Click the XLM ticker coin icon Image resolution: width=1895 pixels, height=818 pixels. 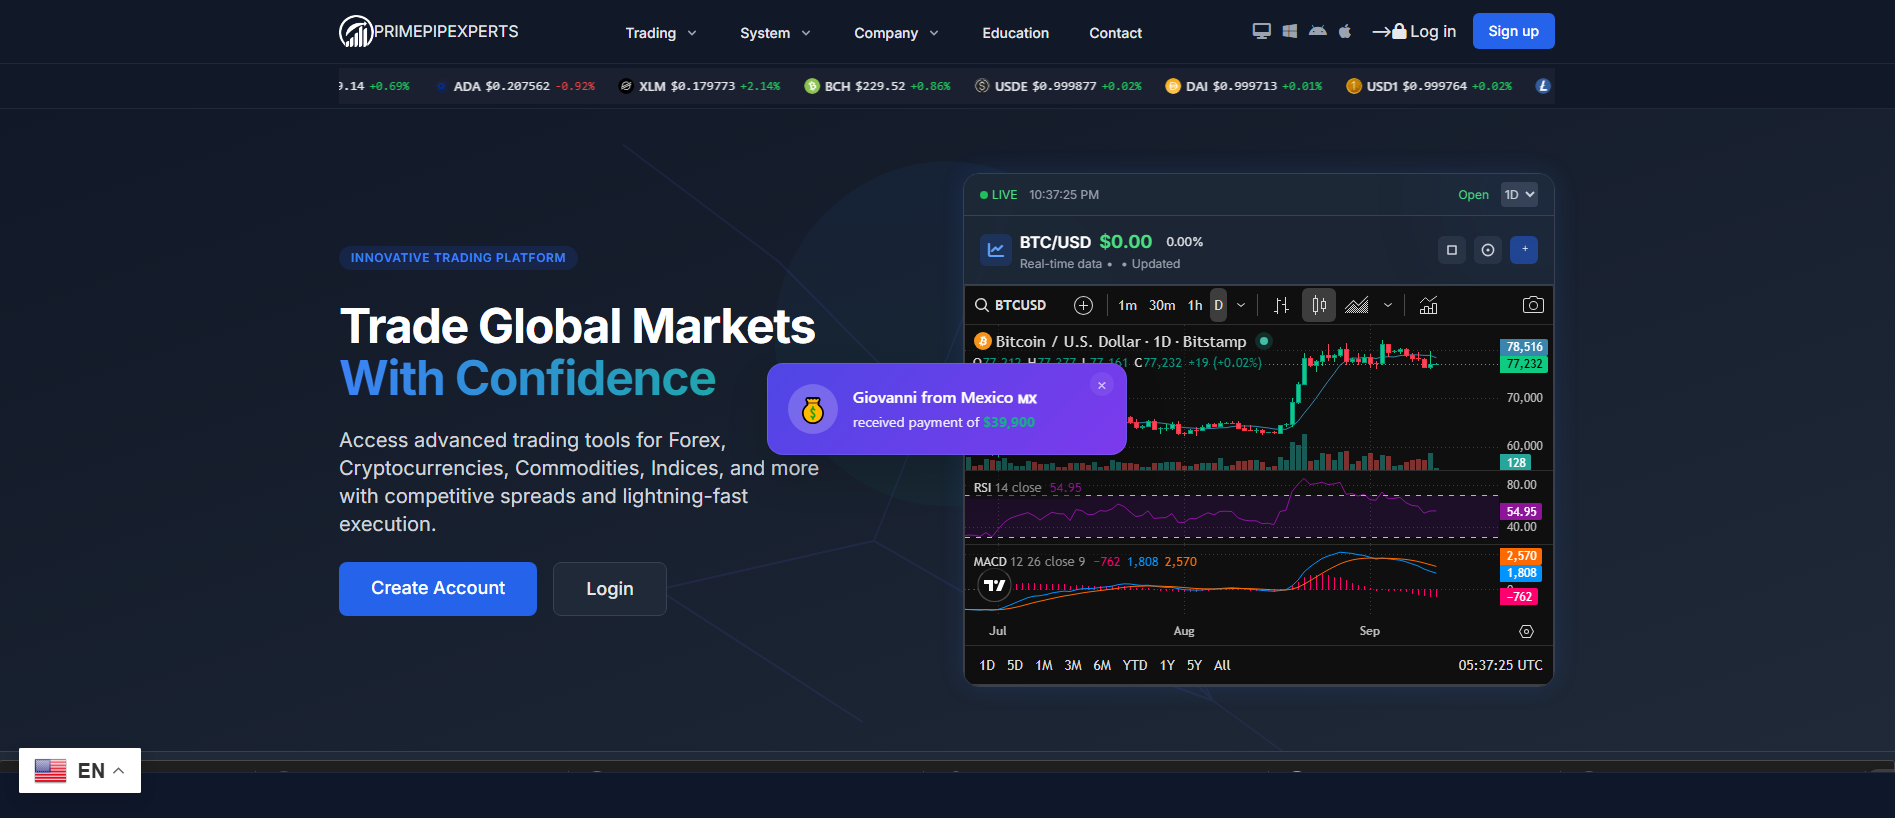click(626, 86)
